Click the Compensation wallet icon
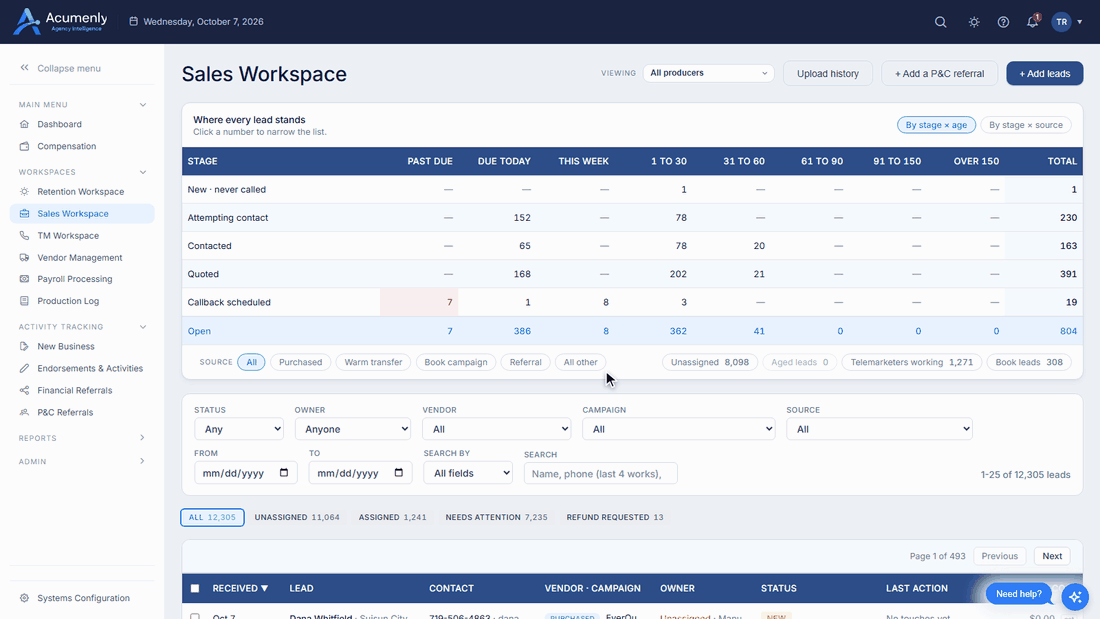Image resolution: width=1100 pixels, height=619 pixels. click(x=25, y=146)
